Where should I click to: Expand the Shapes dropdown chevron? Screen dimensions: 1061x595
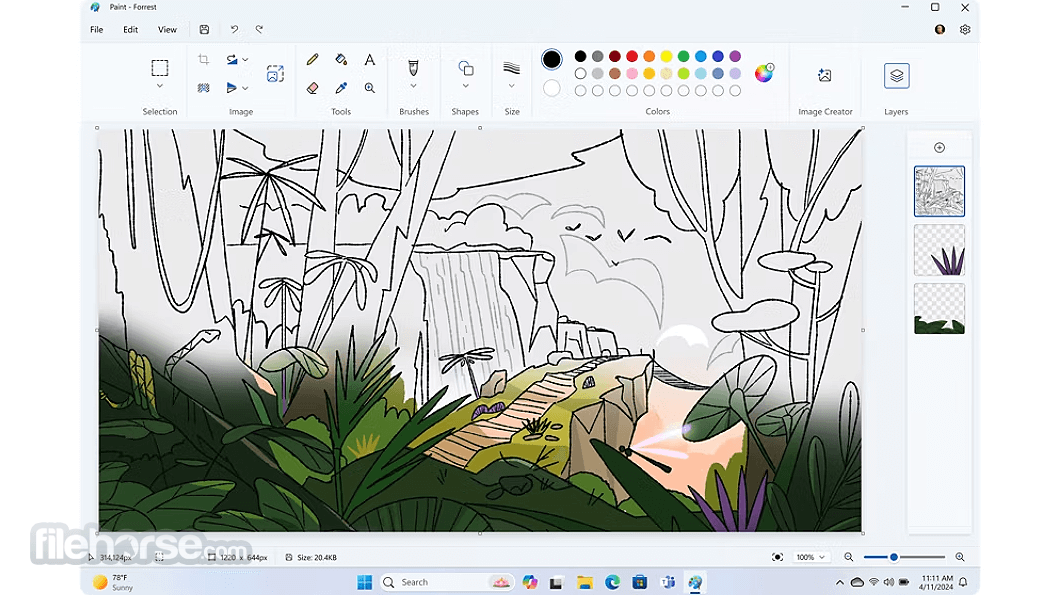click(x=466, y=86)
